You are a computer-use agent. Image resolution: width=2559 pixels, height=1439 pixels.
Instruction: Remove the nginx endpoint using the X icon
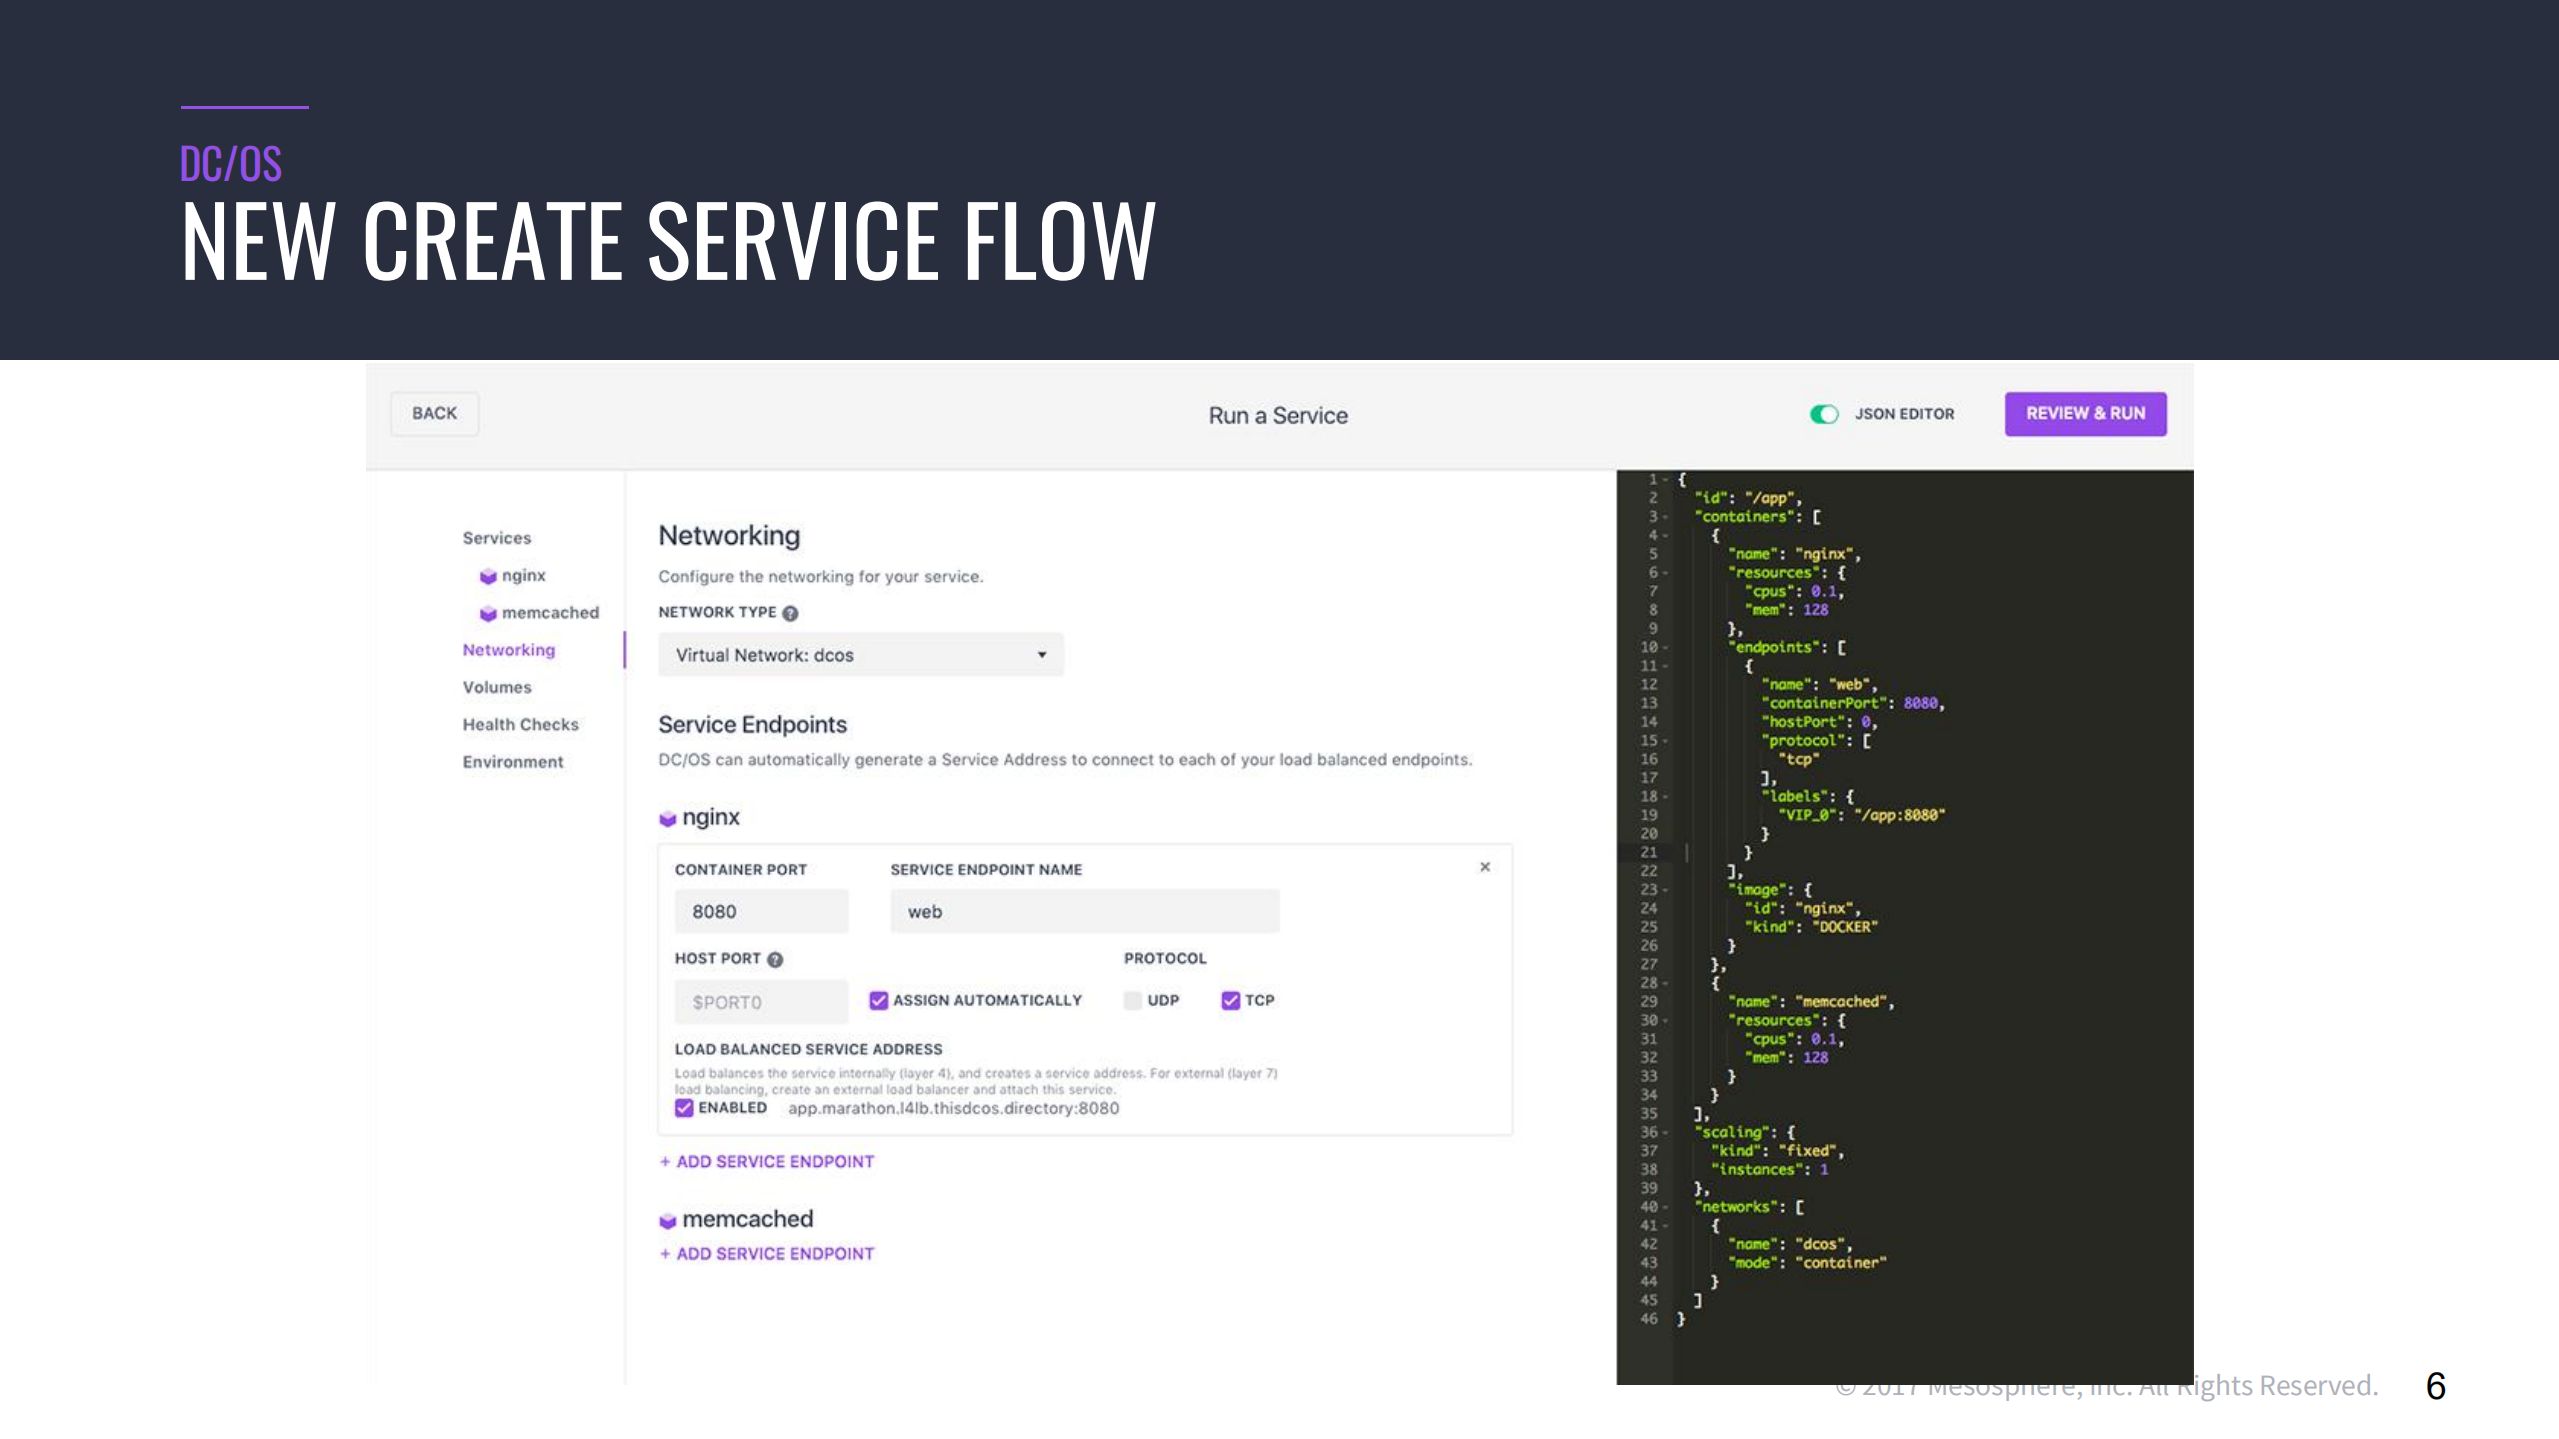coord(1486,866)
